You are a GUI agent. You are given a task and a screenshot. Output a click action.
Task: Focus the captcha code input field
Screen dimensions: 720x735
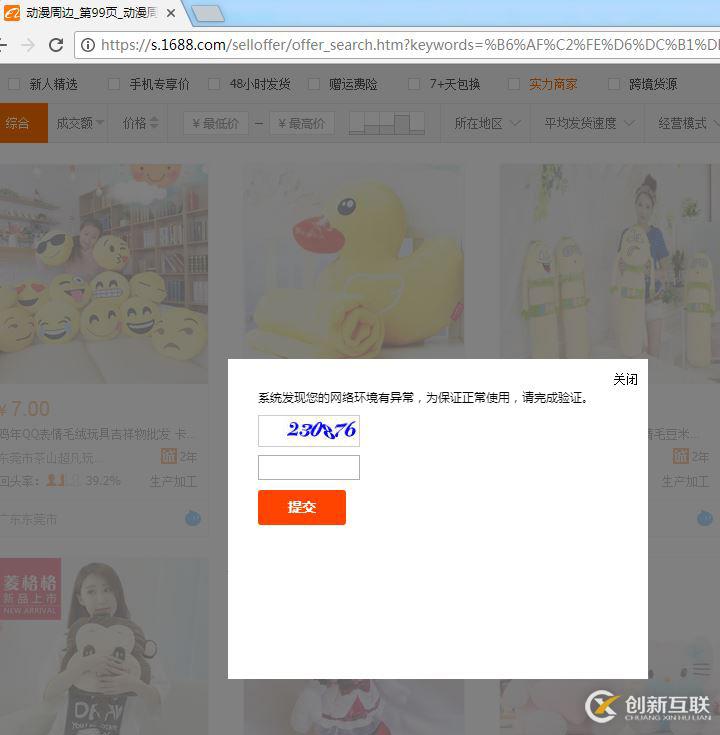click(309, 467)
